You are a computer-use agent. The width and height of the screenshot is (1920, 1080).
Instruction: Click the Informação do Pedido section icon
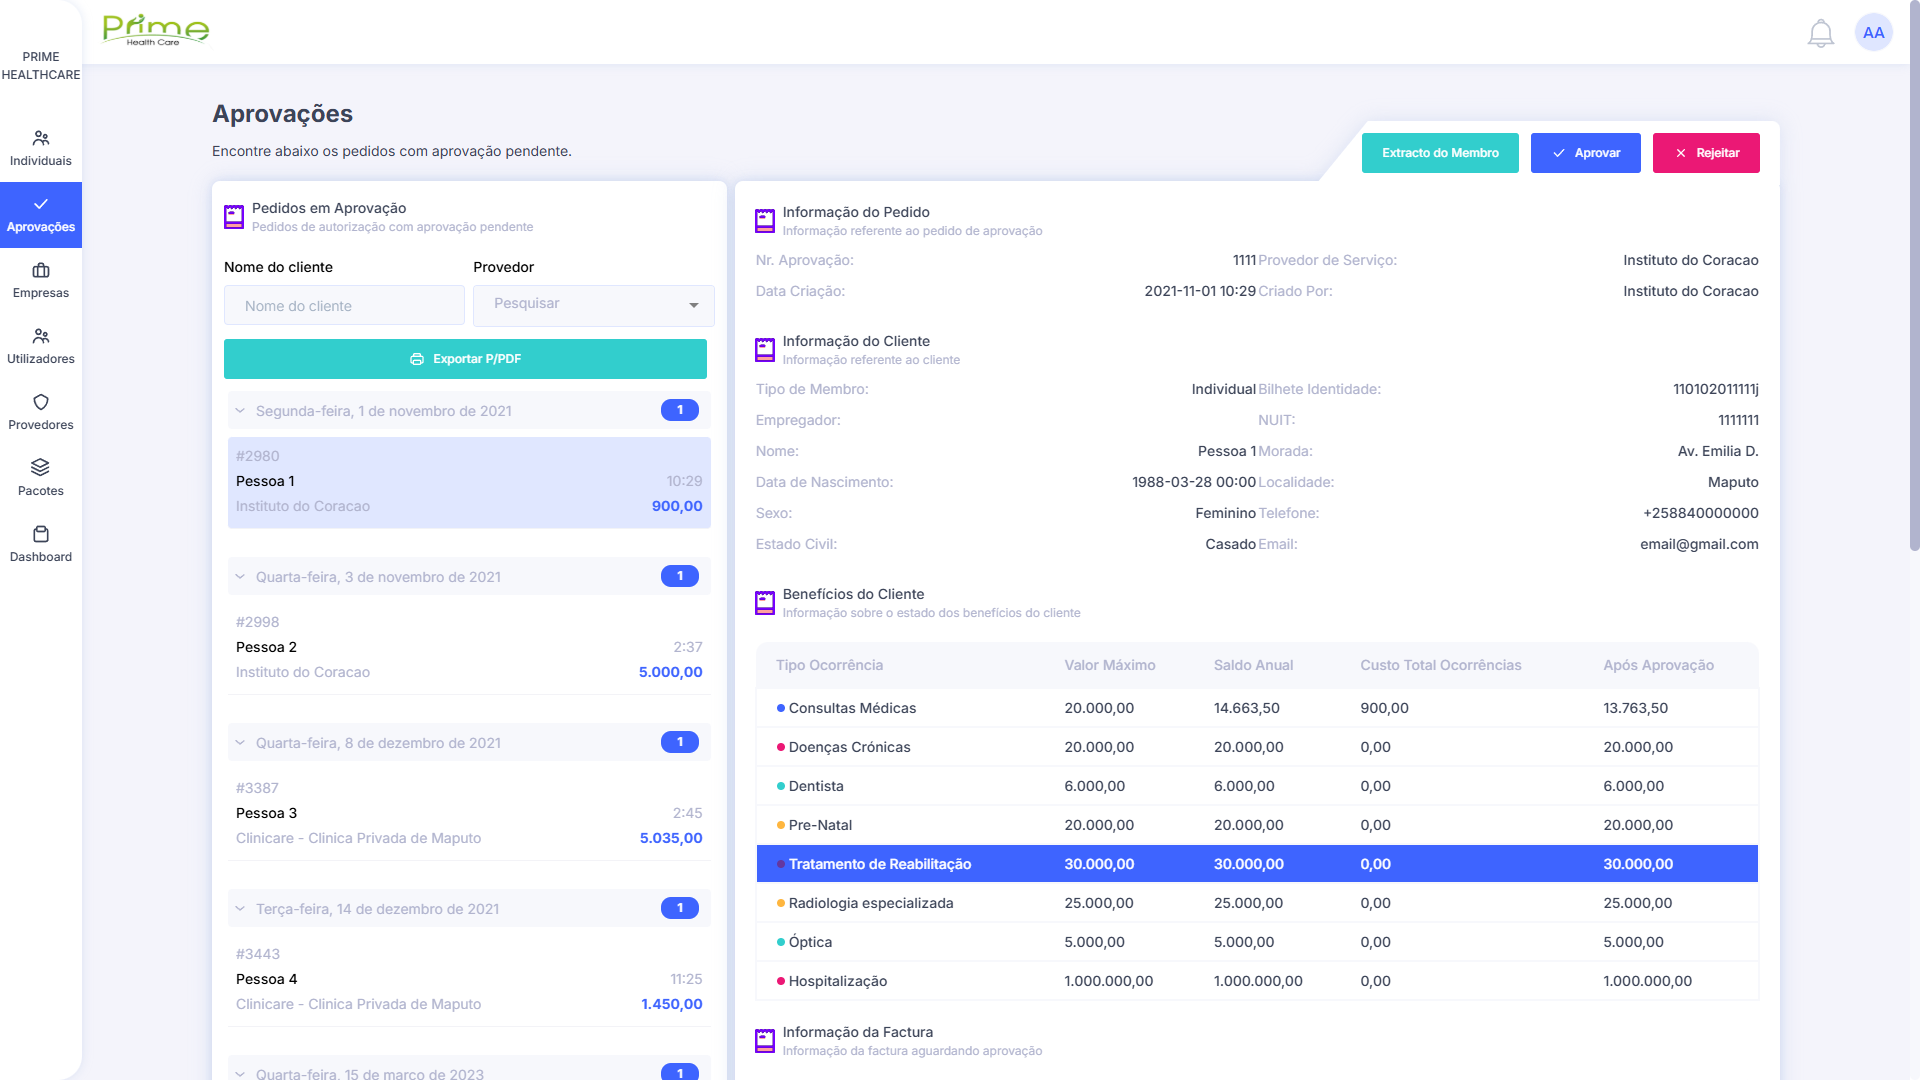click(765, 221)
